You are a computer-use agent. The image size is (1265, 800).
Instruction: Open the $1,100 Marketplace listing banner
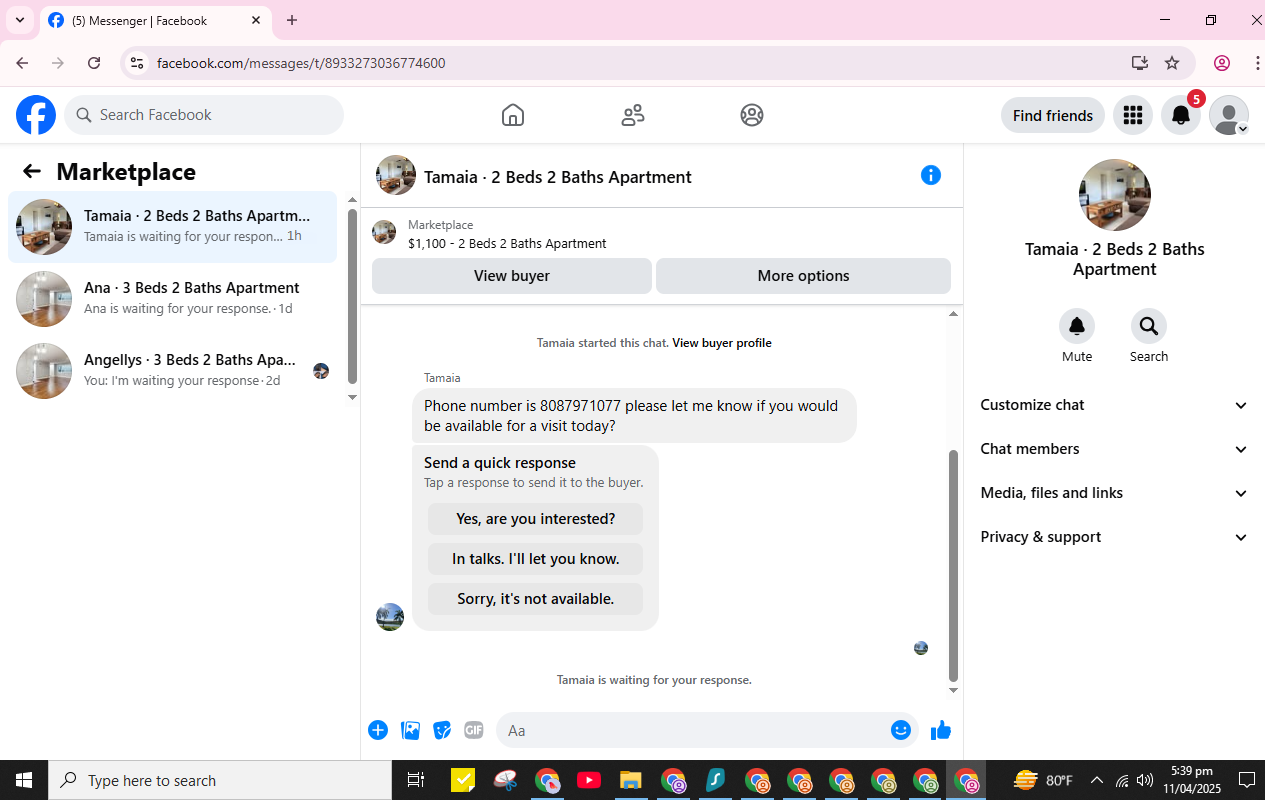[x=662, y=234]
